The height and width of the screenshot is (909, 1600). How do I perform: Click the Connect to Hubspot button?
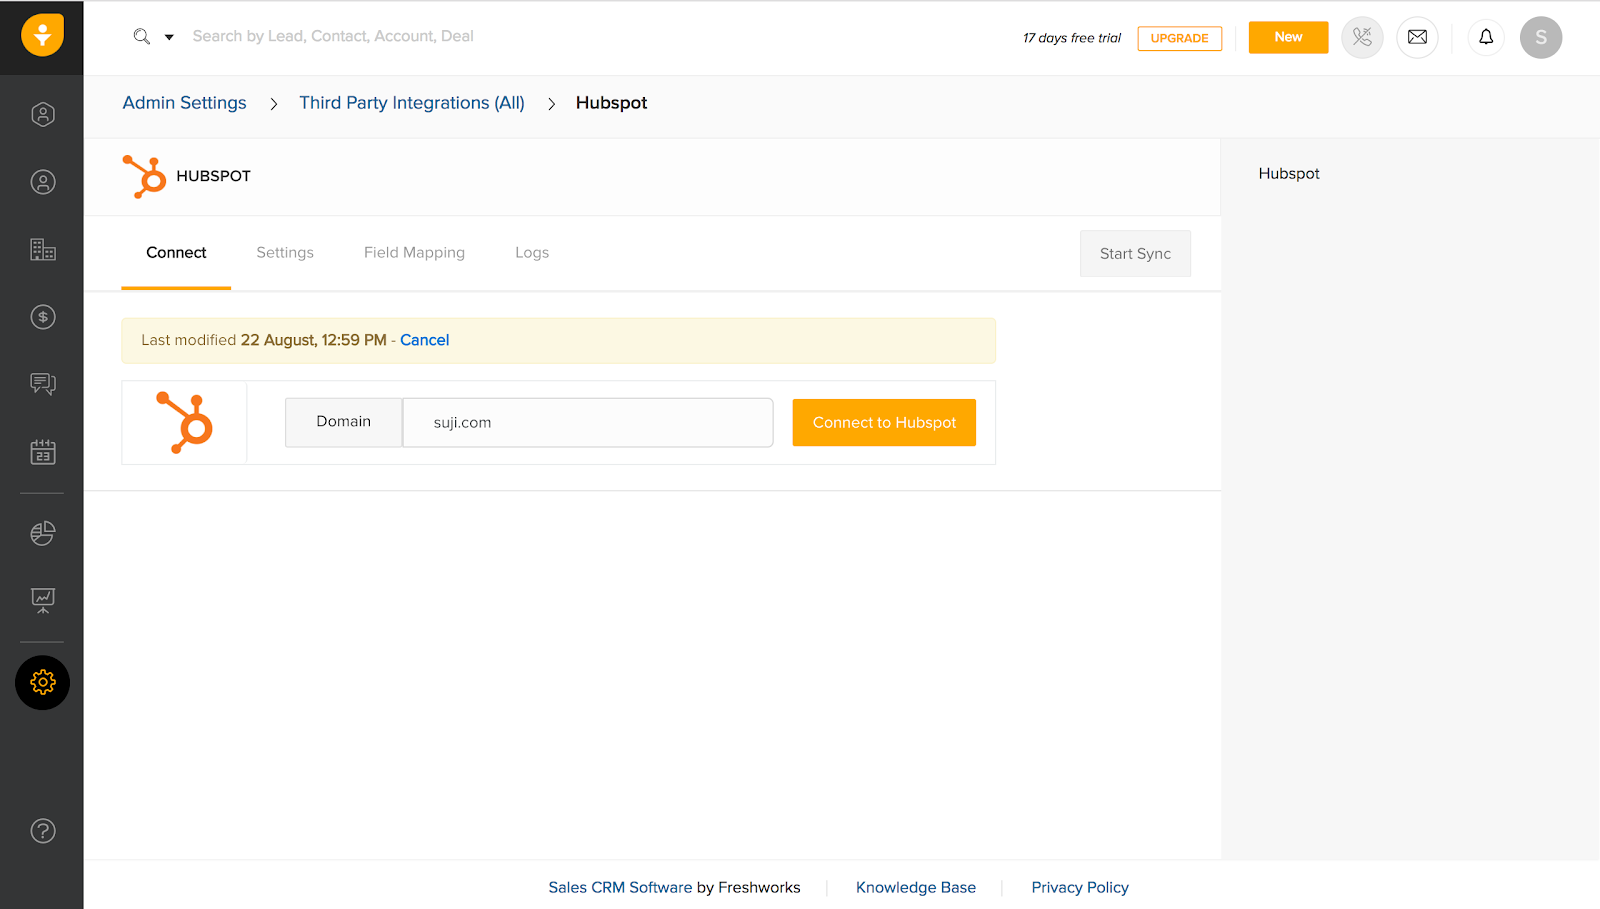pos(884,423)
